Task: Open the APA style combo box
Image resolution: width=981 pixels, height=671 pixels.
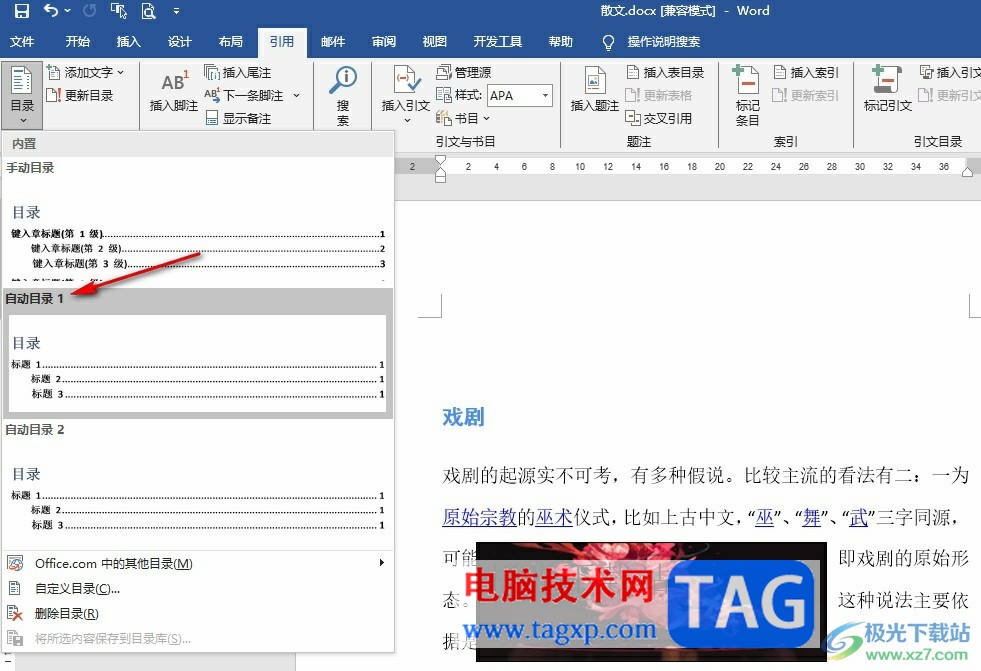Action: 520,96
